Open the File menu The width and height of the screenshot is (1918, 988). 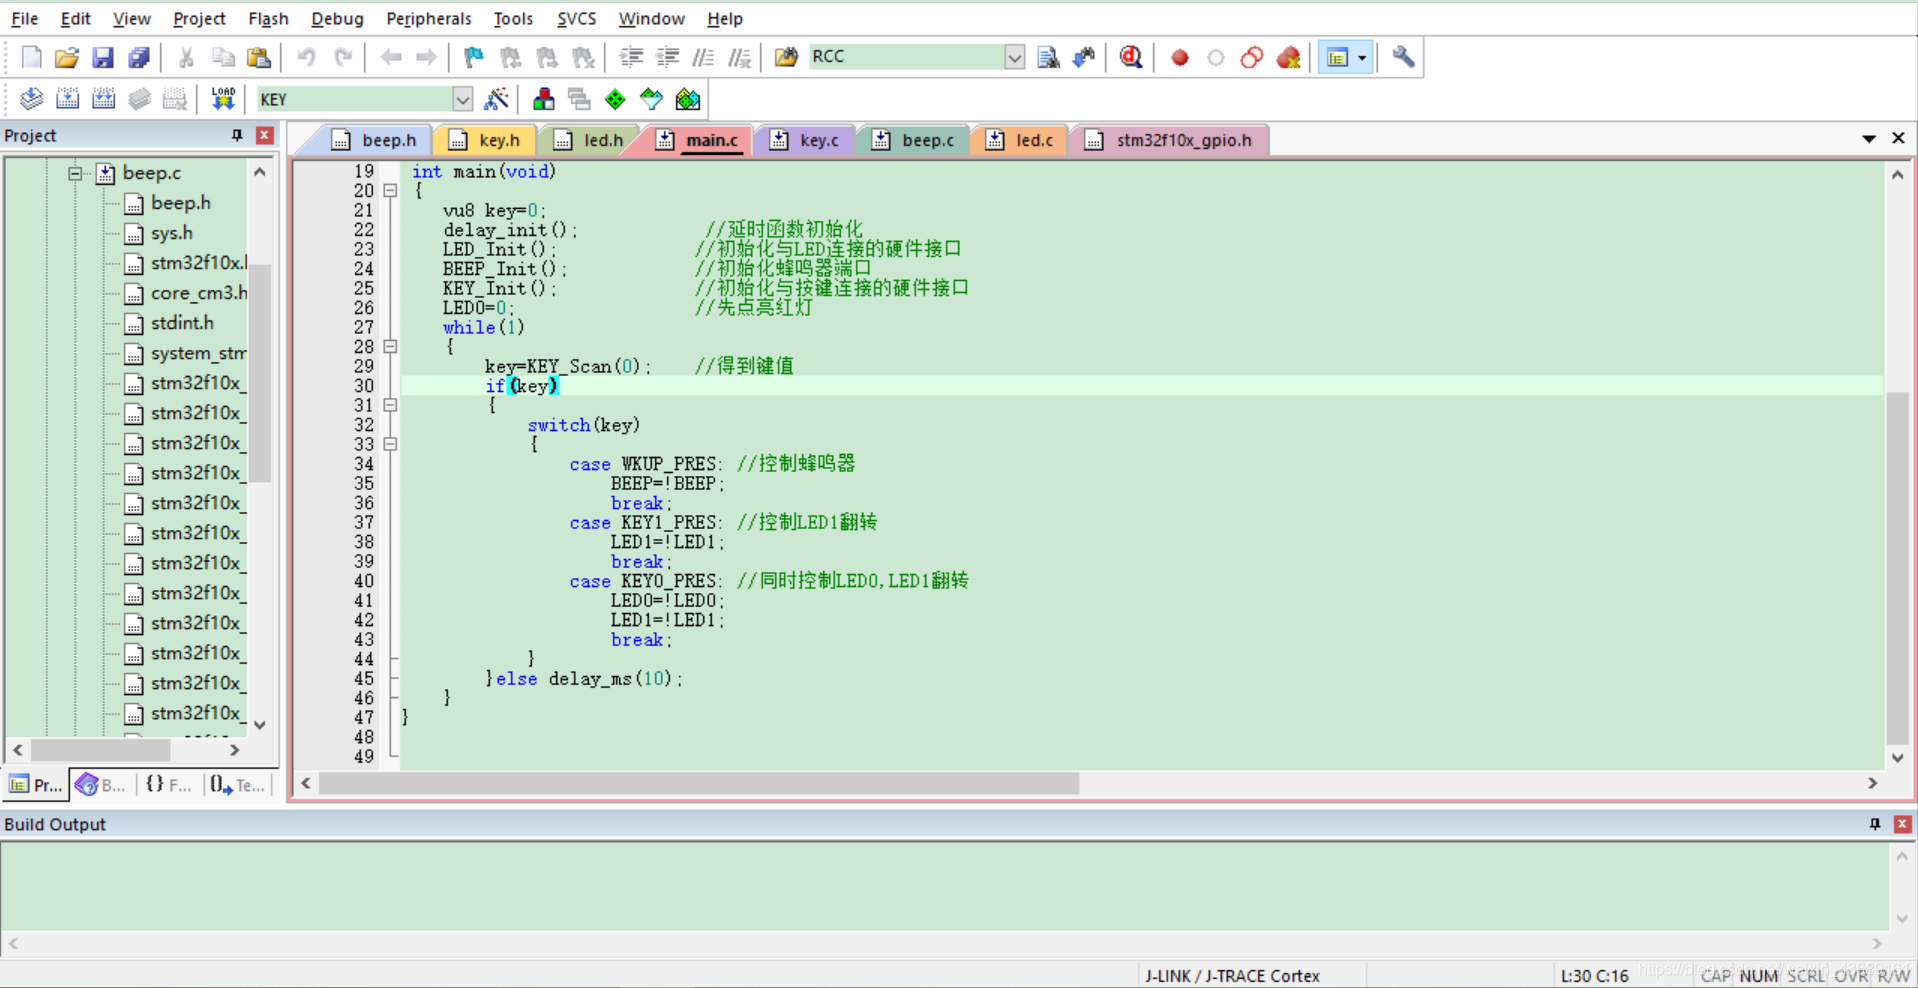[24, 18]
